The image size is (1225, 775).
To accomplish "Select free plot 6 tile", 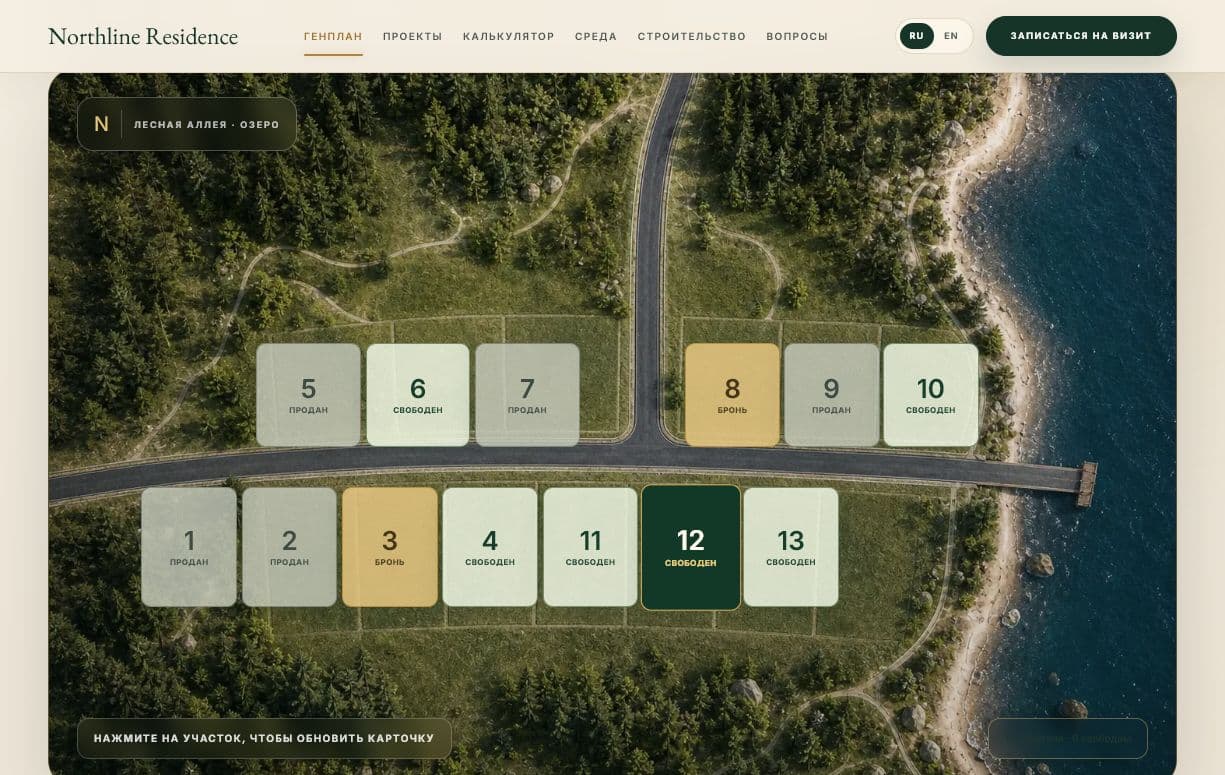I will (x=418, y=395).
